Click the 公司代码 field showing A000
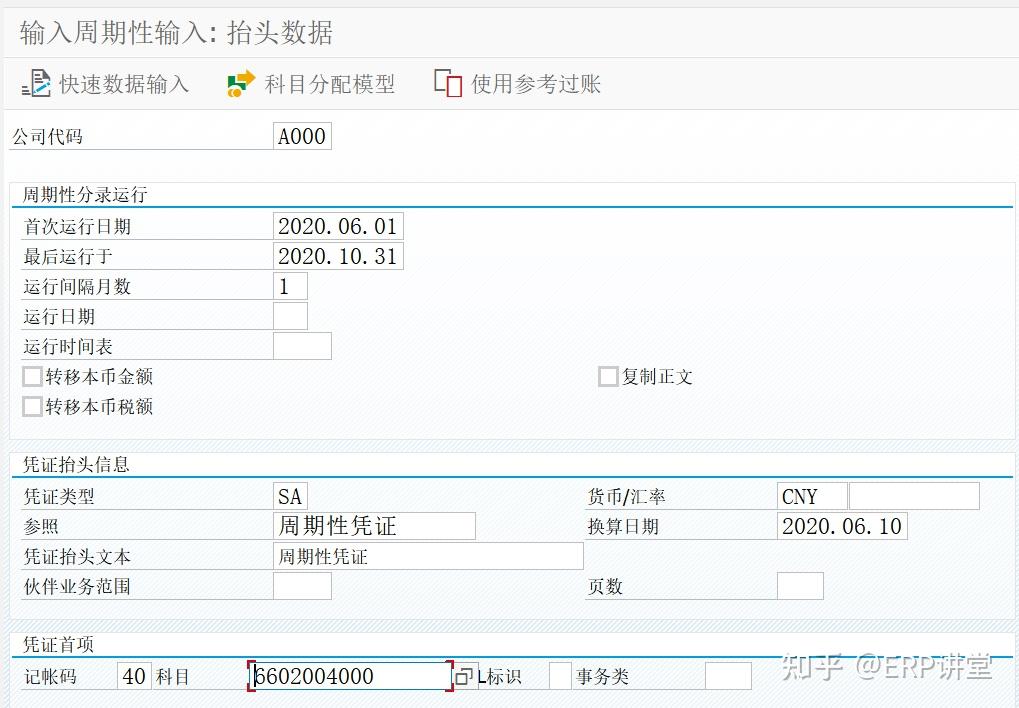Screen dimensions: 1019x708 pyautogui.click(x=302, y=136)
